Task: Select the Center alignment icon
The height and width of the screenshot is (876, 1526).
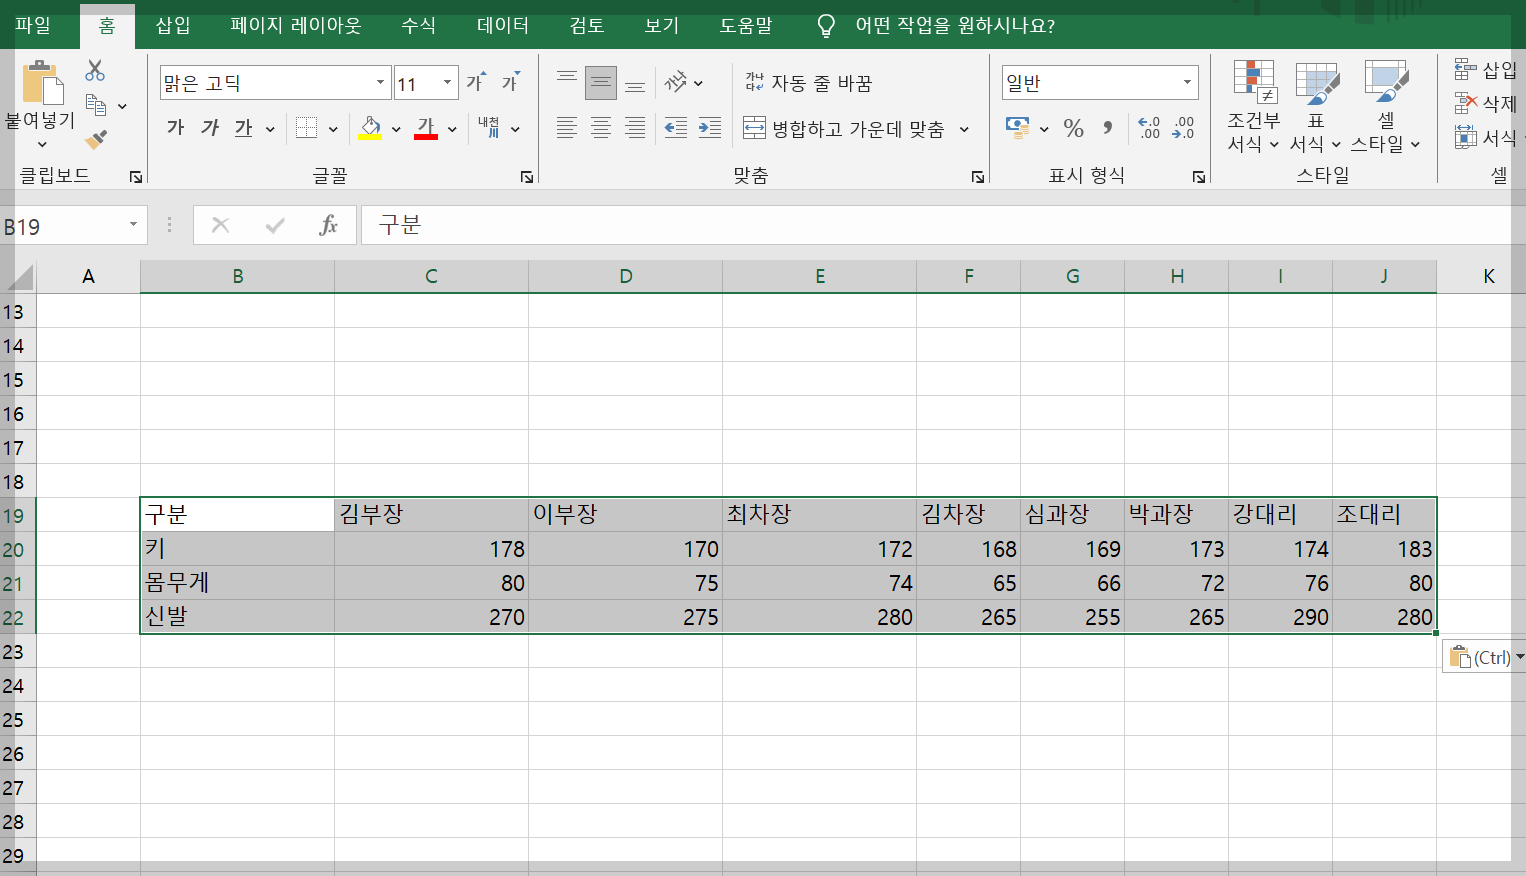Action: [601, 128]
